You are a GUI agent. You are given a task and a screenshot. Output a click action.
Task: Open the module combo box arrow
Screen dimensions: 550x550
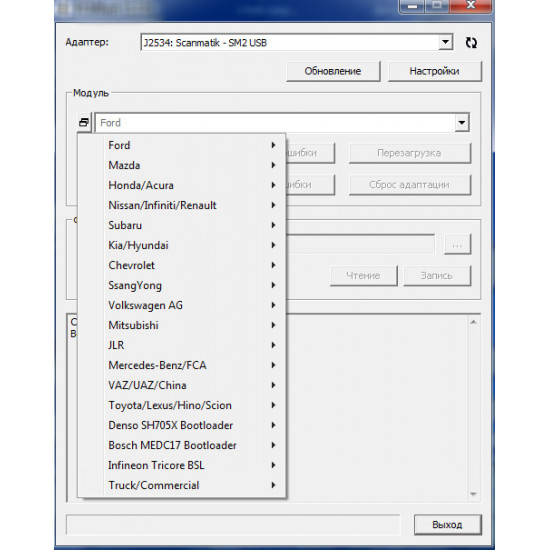[462, 122]
